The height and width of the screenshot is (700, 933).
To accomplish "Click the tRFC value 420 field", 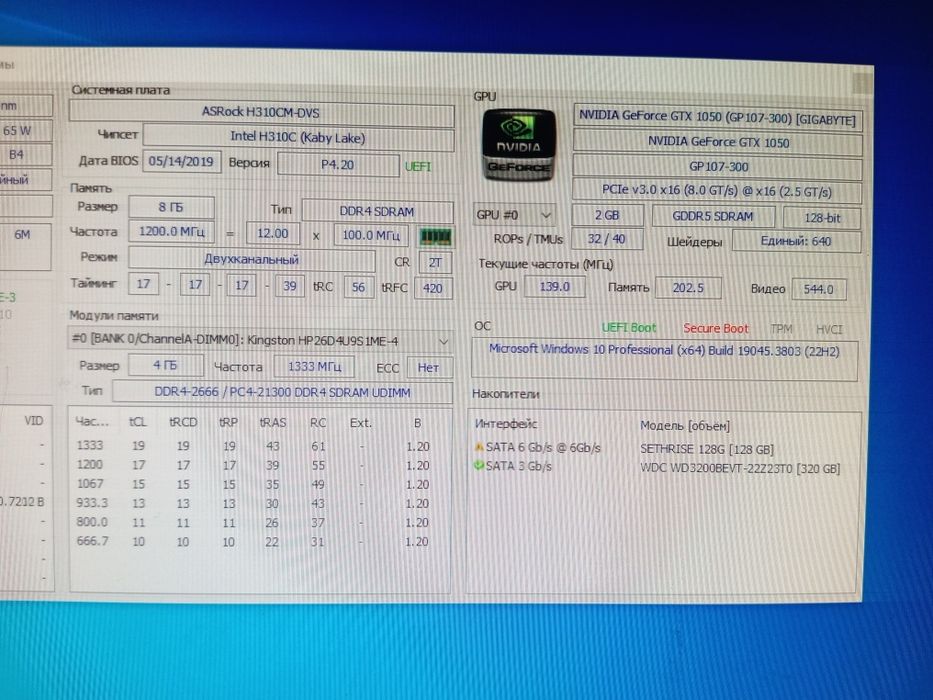I will tap(433, 288).
